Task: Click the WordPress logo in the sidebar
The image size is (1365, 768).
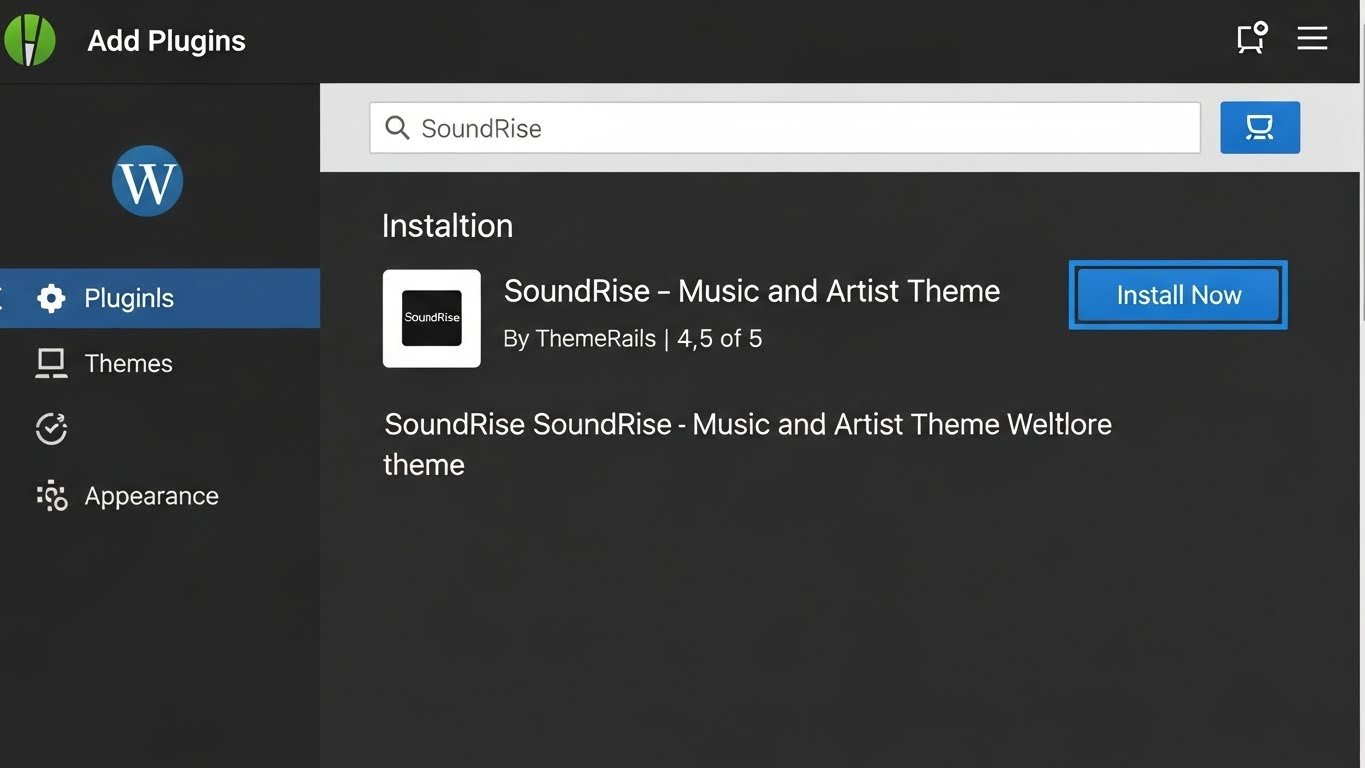Action: pos(147,181)
